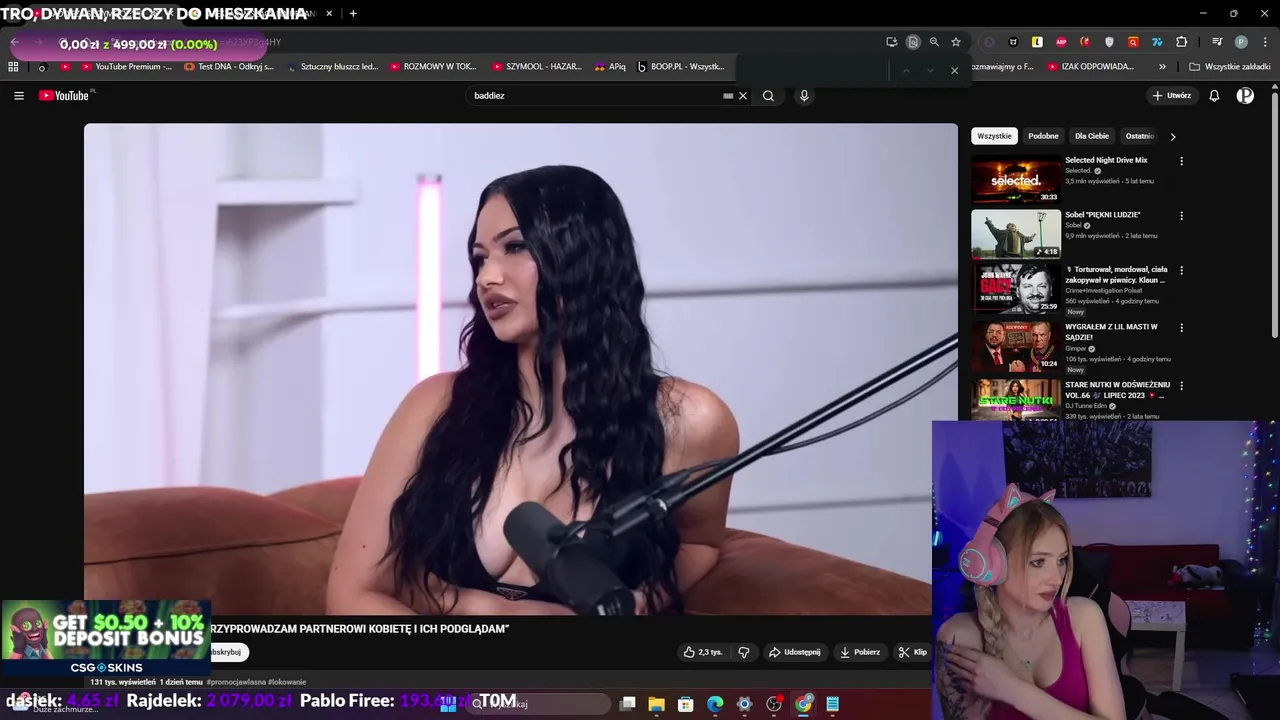Like the video with thumbs up
The width and height of the screenshot is (1280, 720).
tap(703, 652)
